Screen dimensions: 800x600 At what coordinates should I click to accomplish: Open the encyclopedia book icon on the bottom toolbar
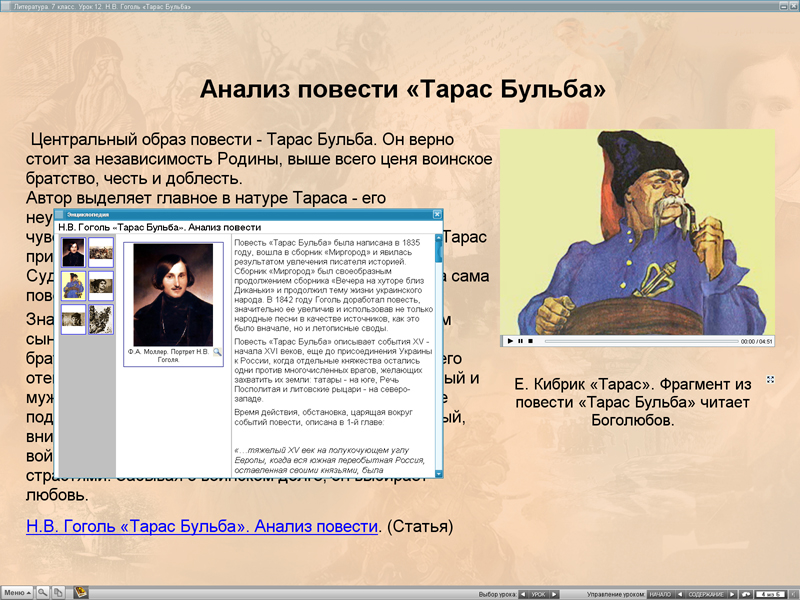tap(80, 591)
